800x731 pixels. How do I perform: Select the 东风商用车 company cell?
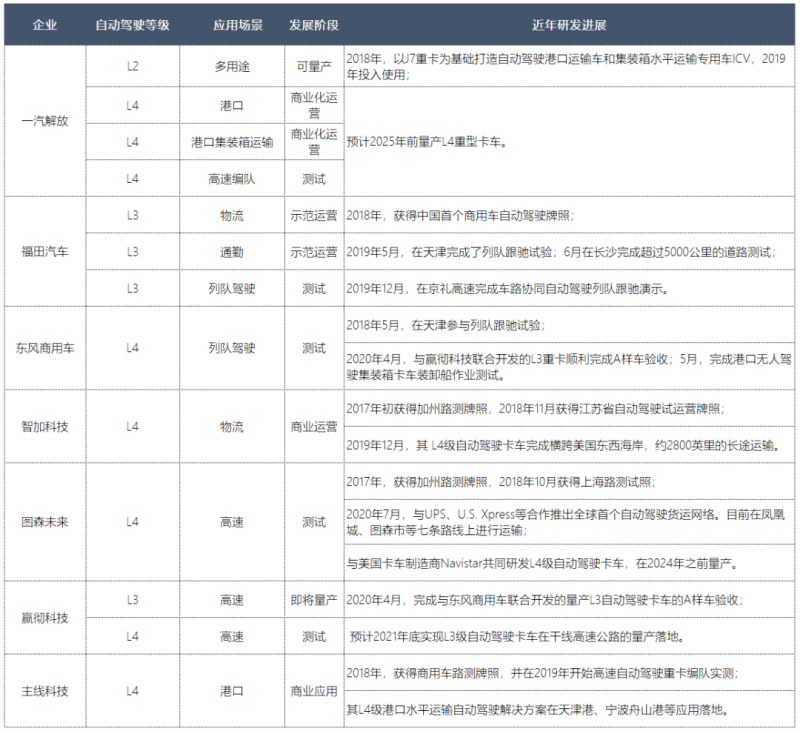pyautogui.click(x=44, y=348)
